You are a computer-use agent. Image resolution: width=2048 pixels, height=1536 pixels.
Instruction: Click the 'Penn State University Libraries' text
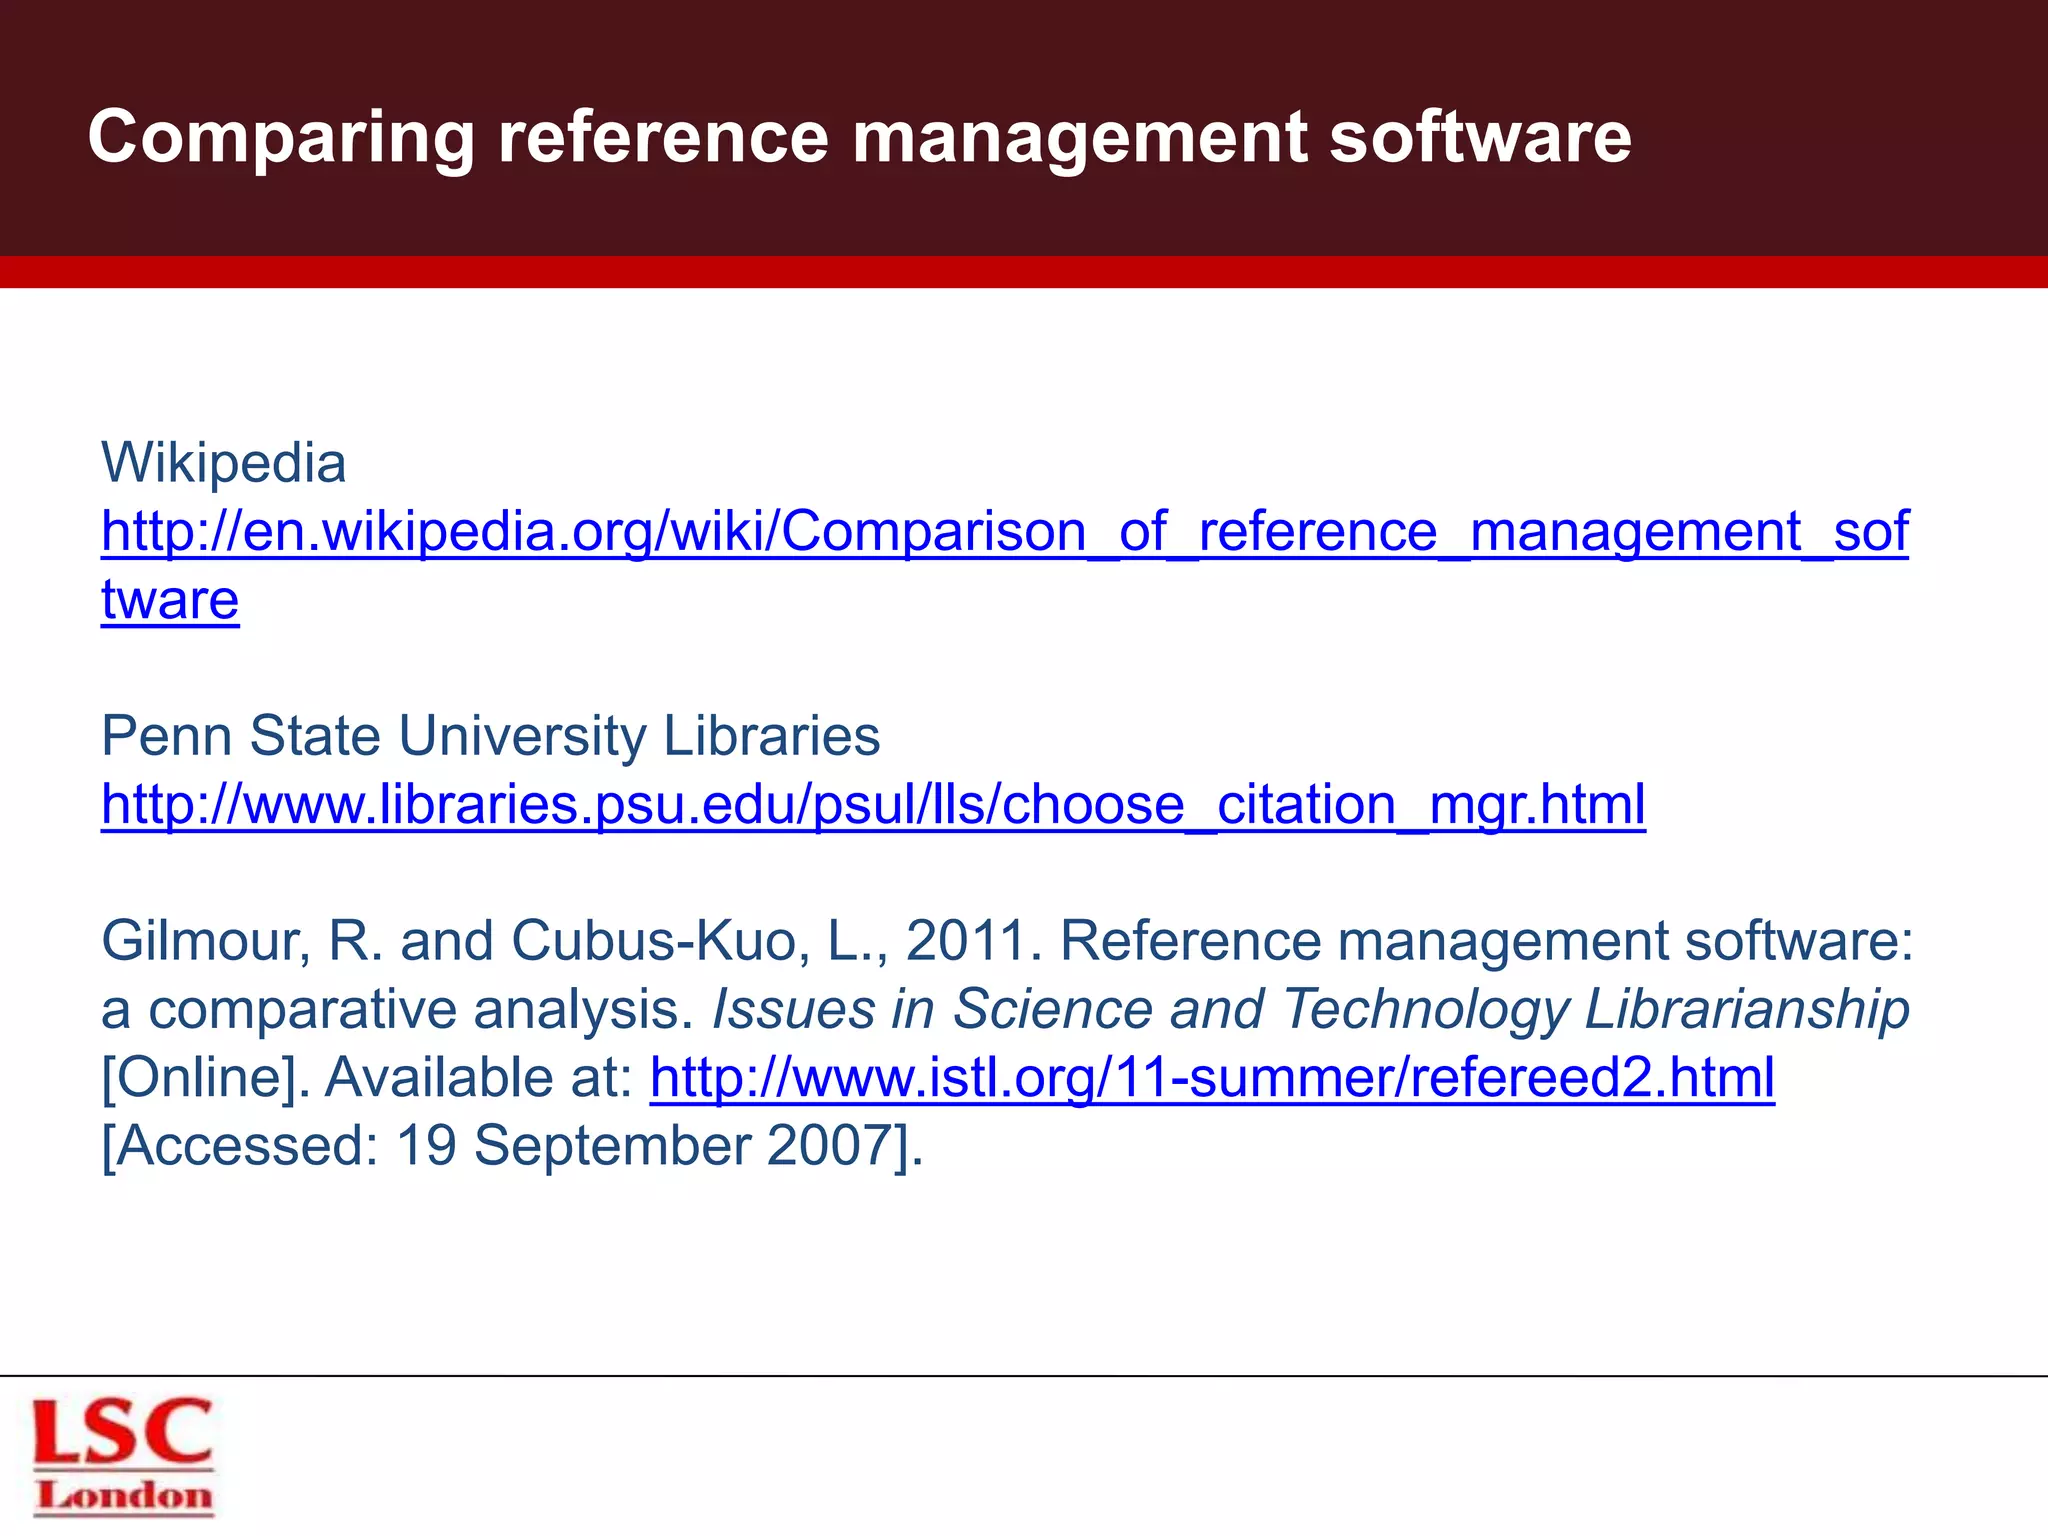[x=491, y=736]
